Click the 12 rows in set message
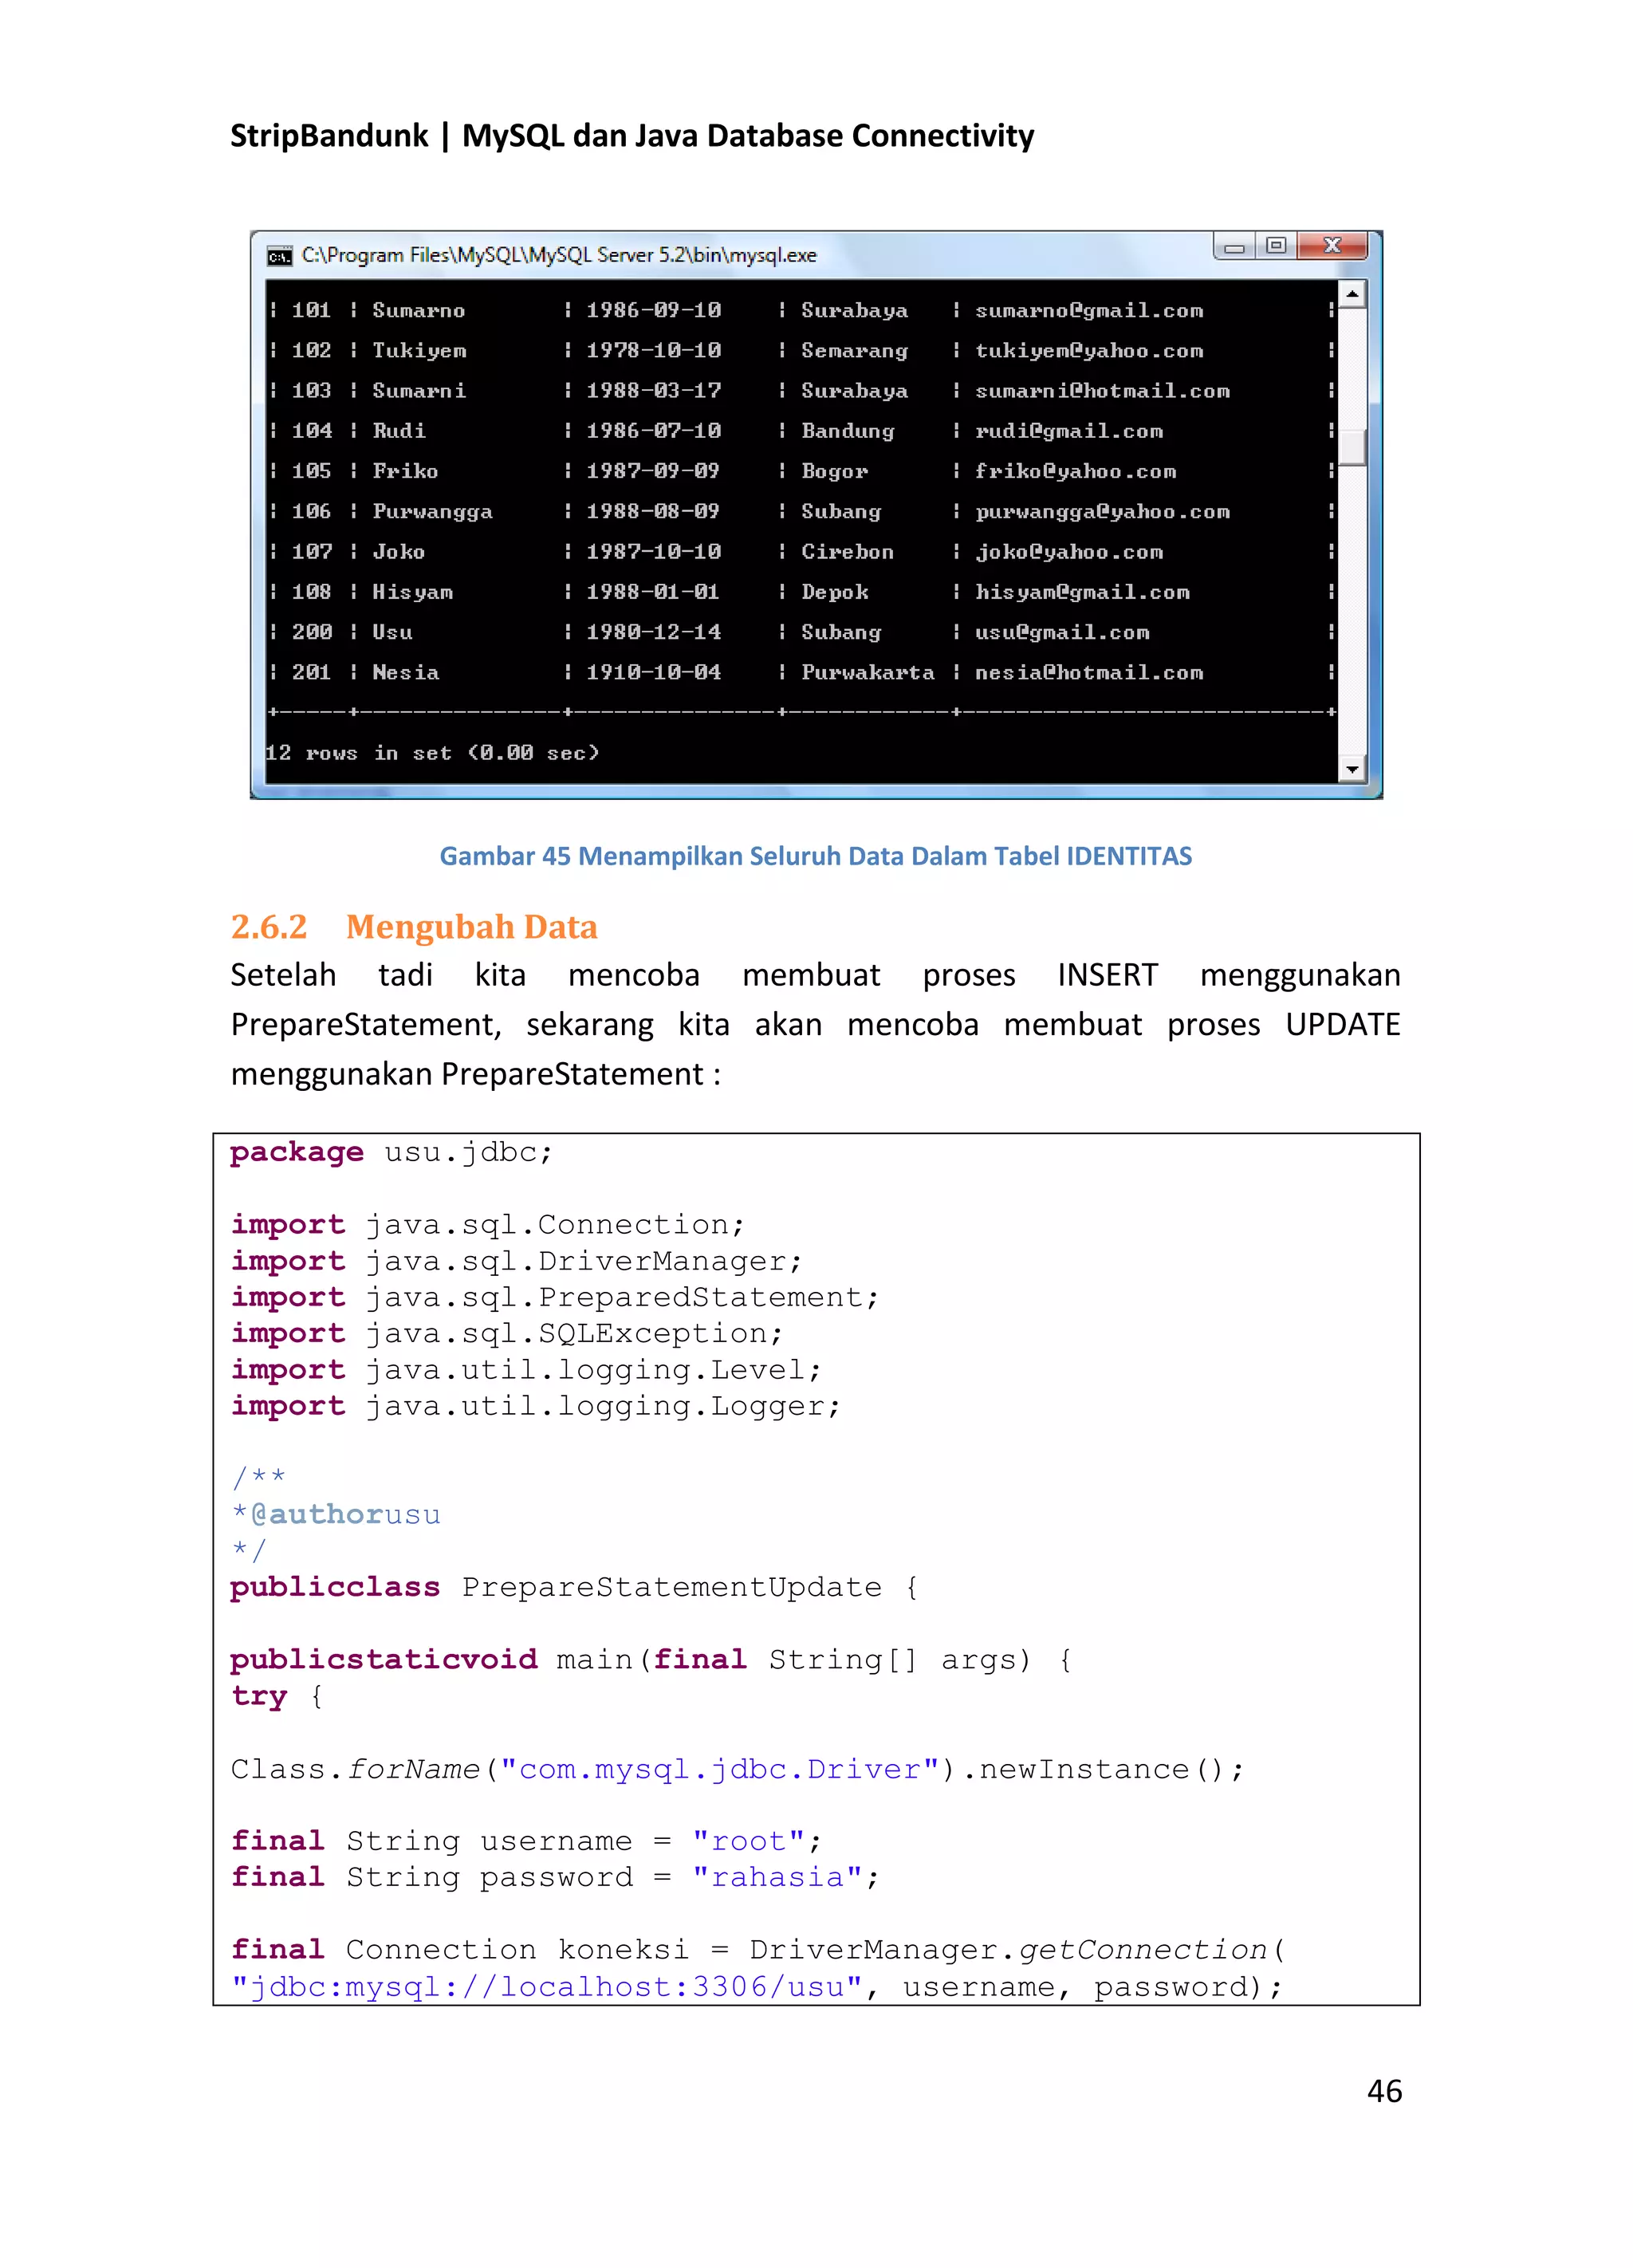The image size is (1633, 2268). [x=432, y=753]
